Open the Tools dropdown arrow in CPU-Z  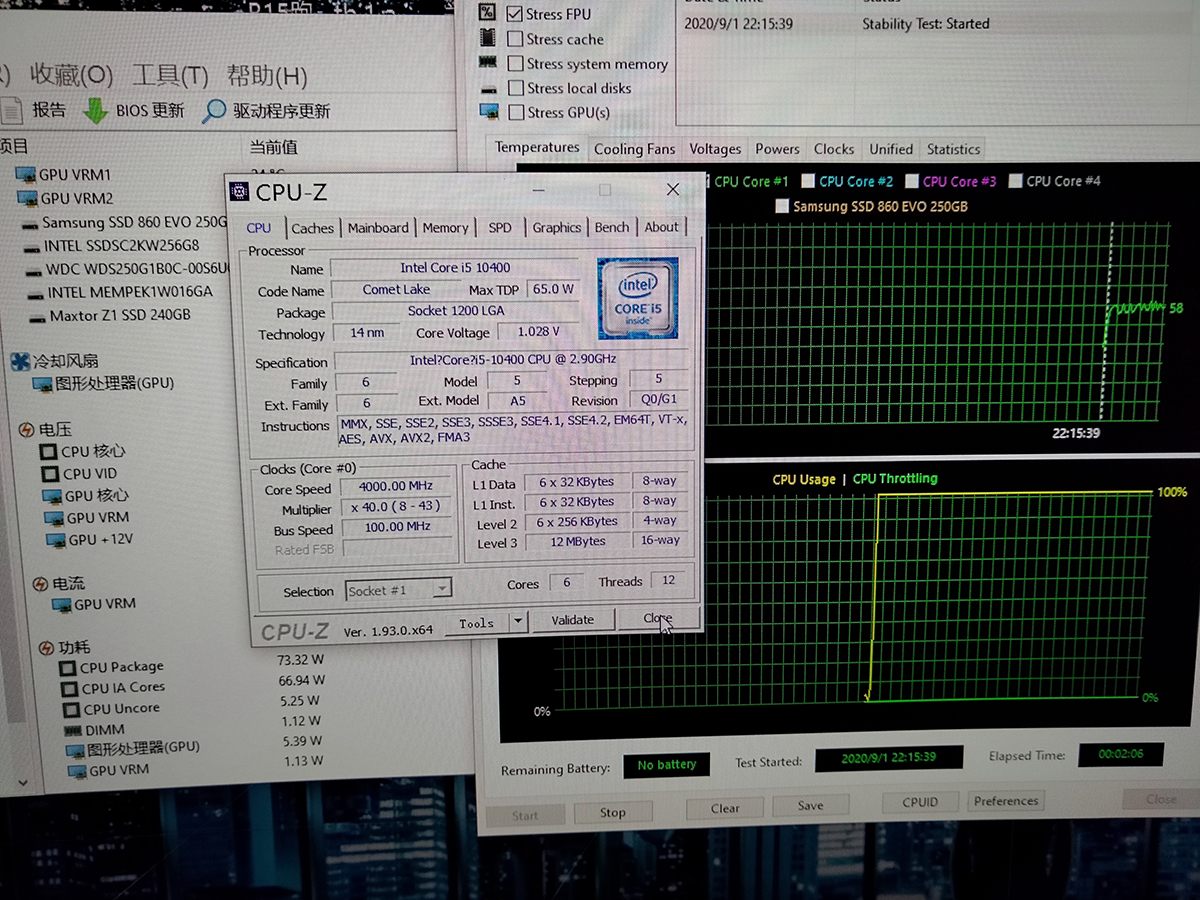coord(517,621)
